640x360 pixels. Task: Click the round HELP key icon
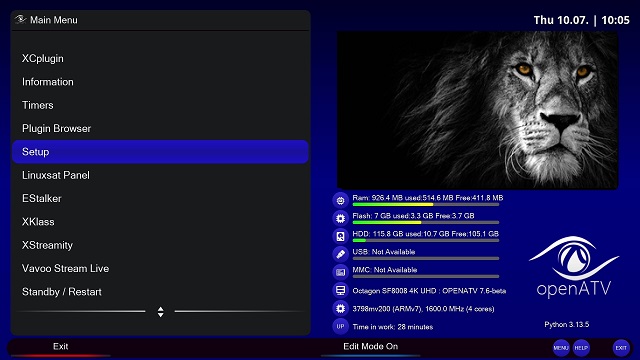point(581,348)
